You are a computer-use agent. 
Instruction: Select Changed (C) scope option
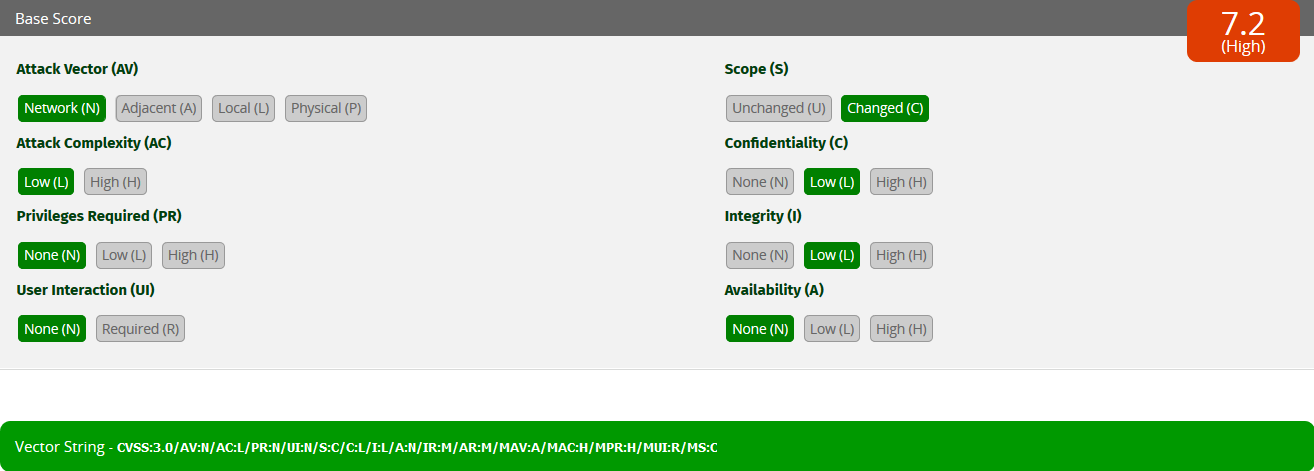coord(885,108)
